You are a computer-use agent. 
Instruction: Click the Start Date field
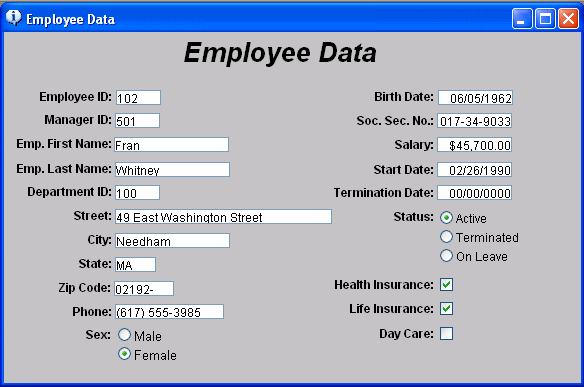point(474,170)
